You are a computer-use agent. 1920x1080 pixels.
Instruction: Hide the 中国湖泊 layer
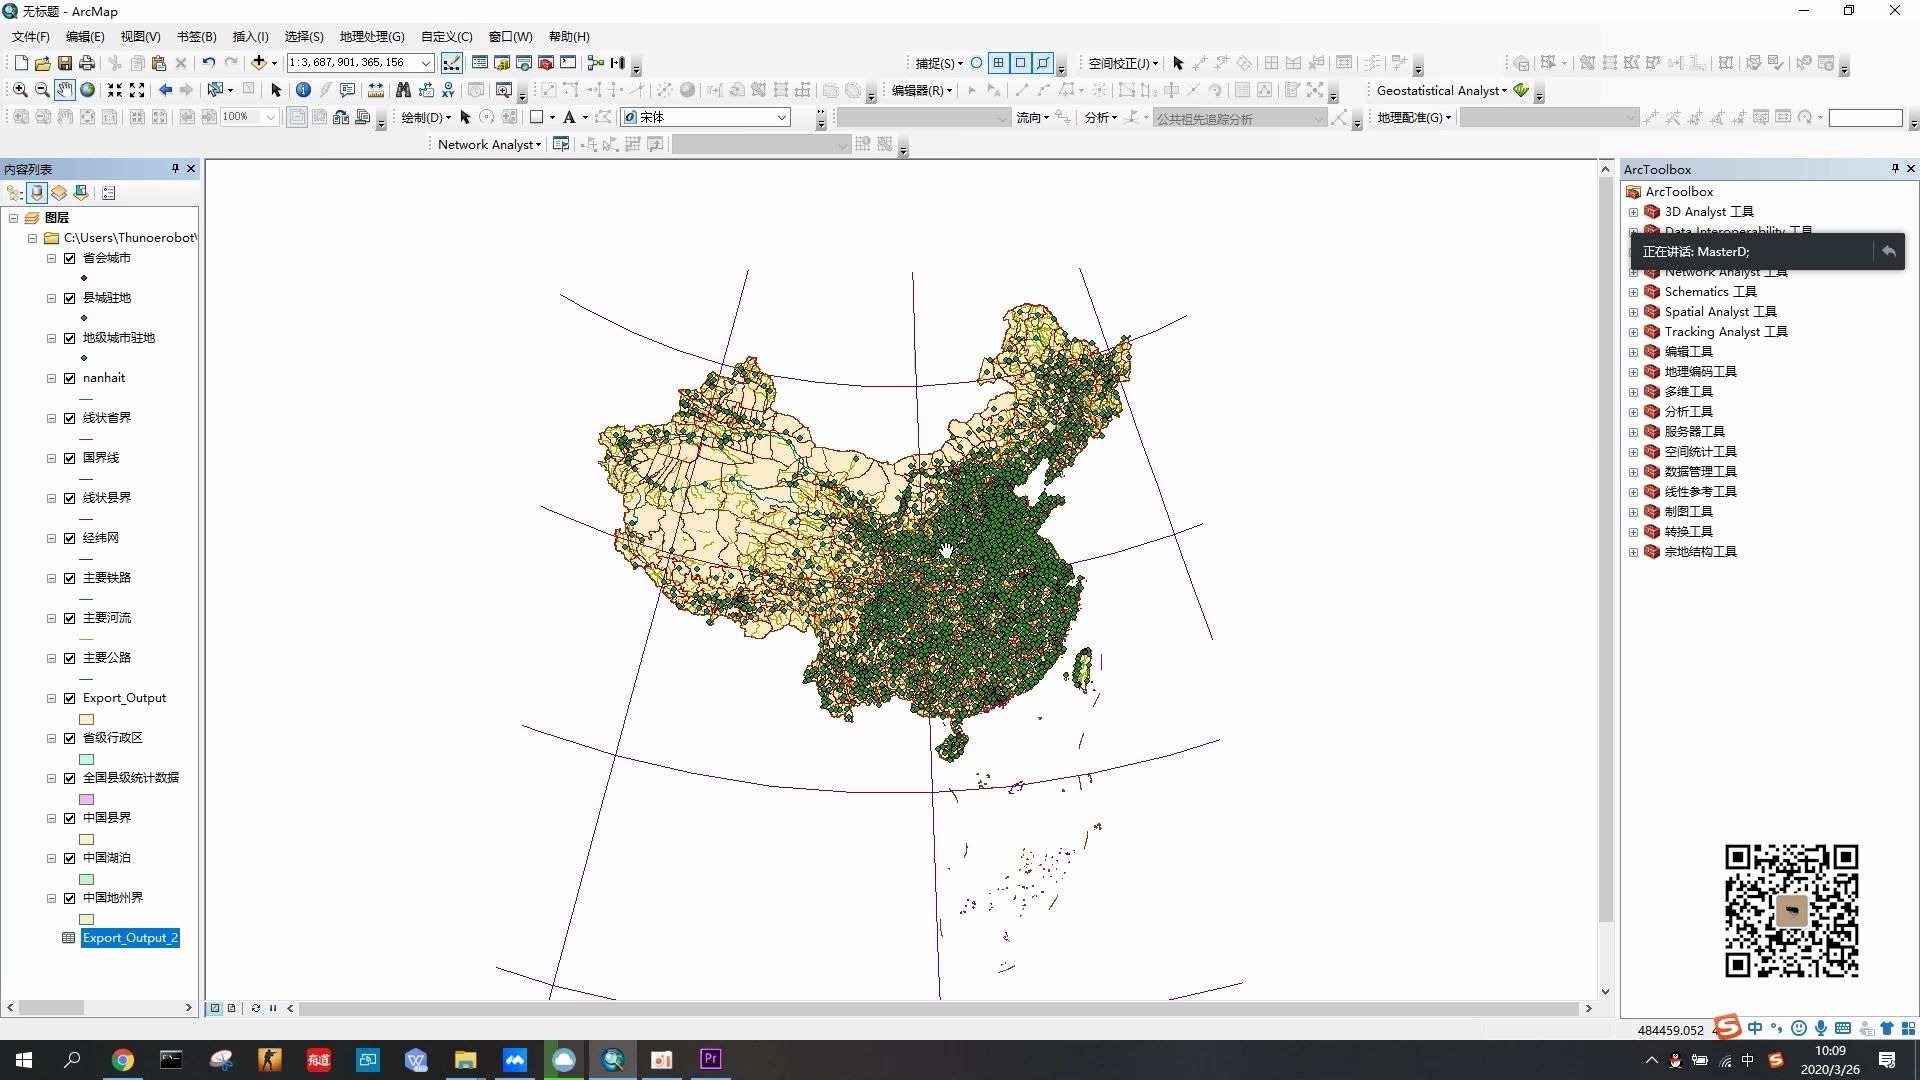click(70, 858)
